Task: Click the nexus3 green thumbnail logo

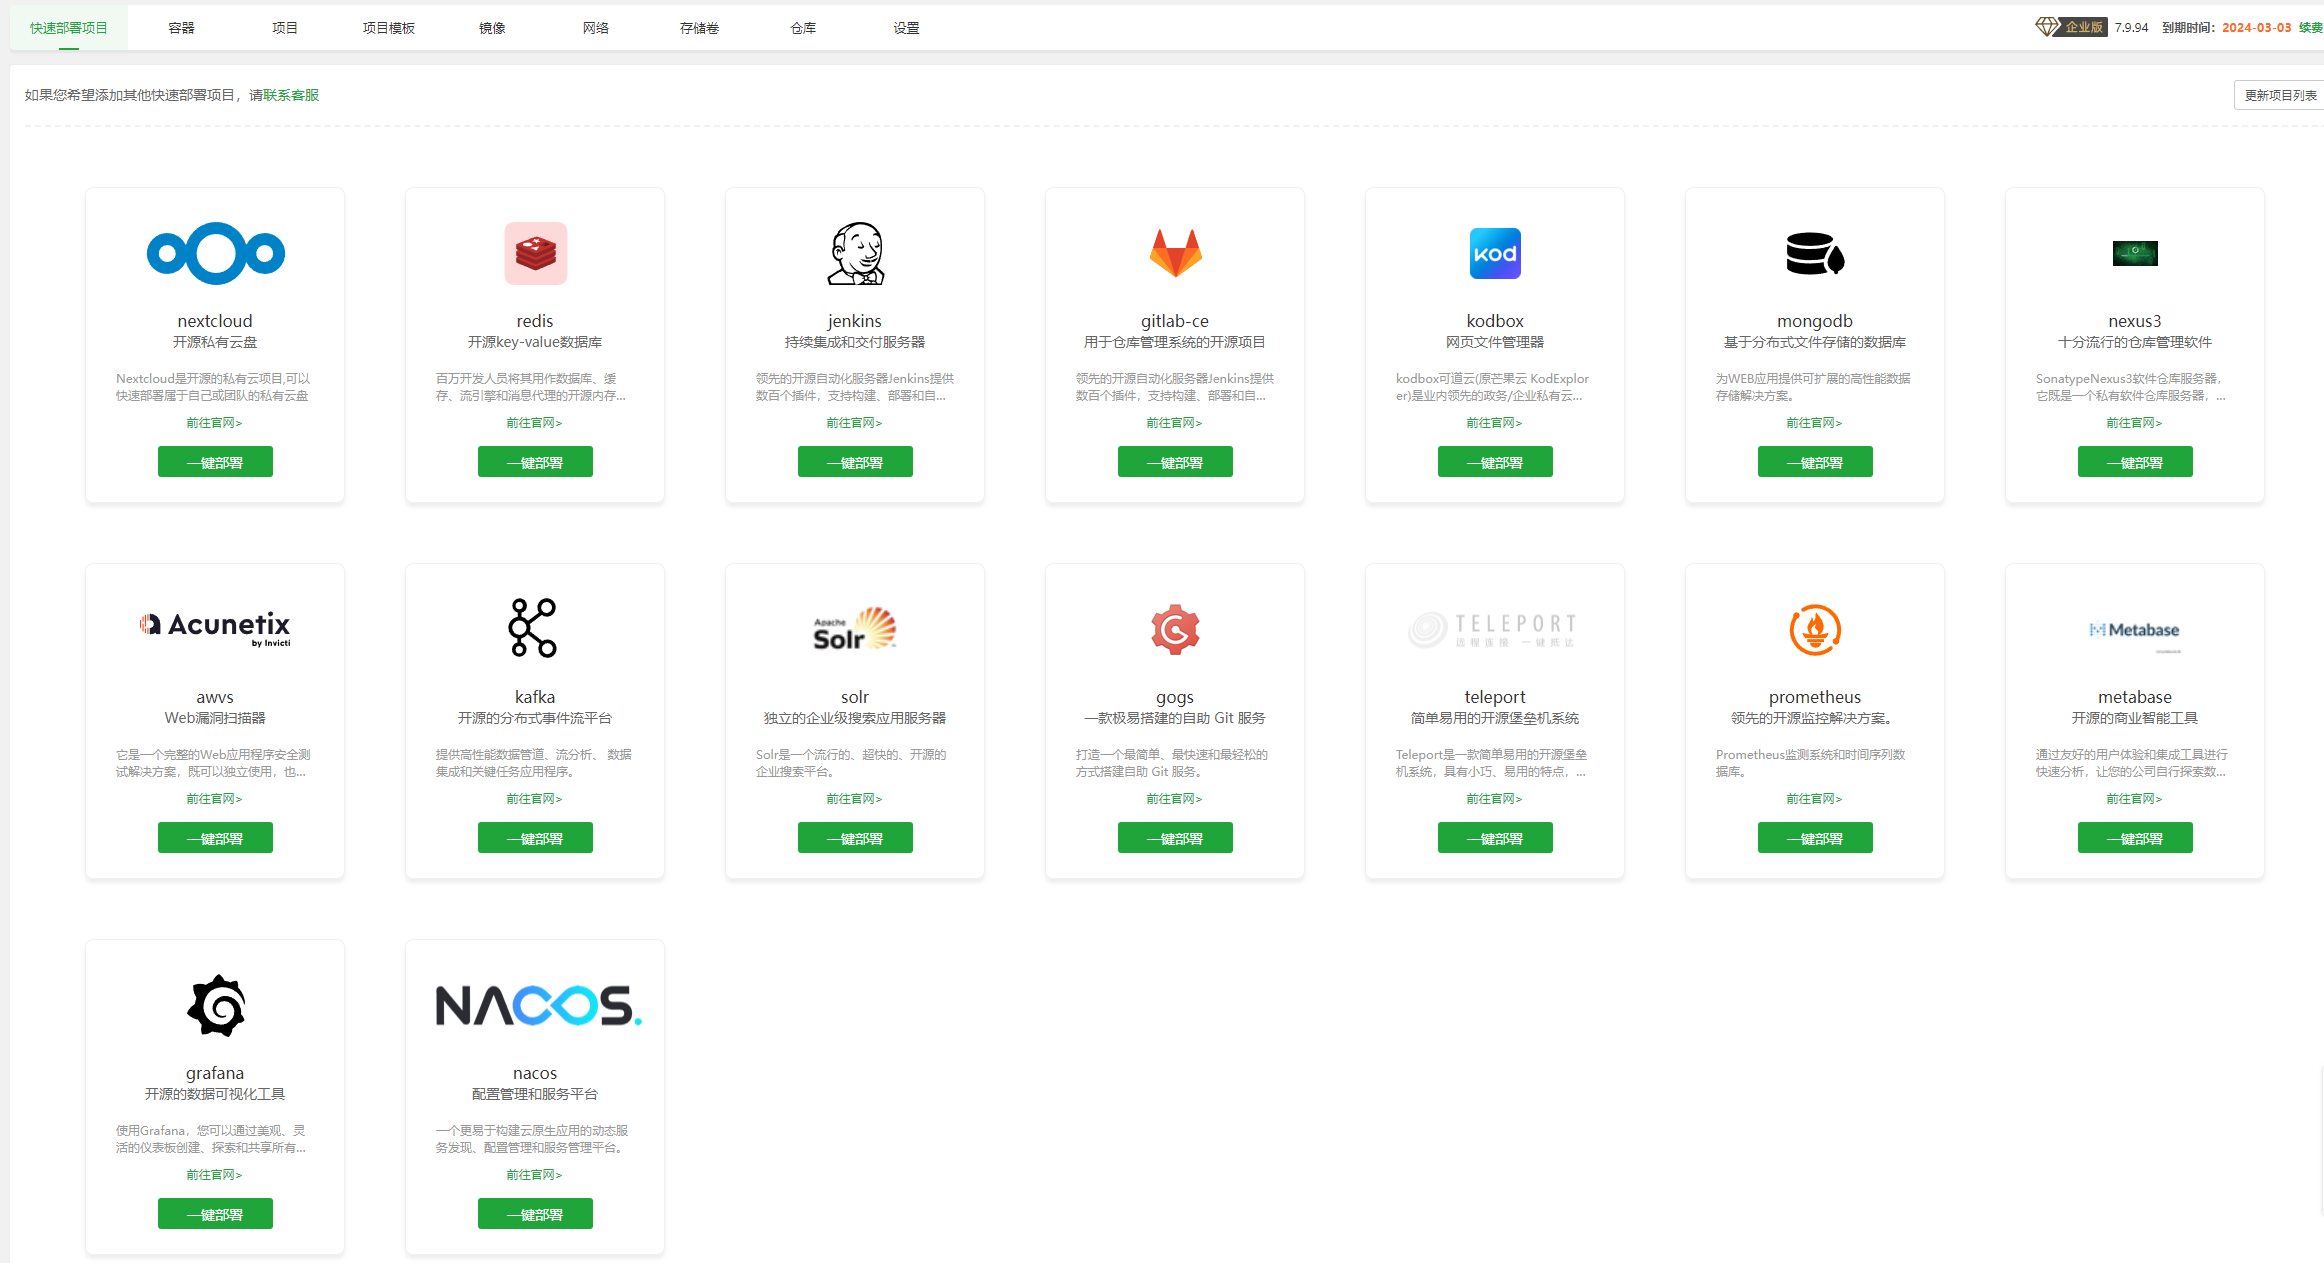Action: 2135,253
